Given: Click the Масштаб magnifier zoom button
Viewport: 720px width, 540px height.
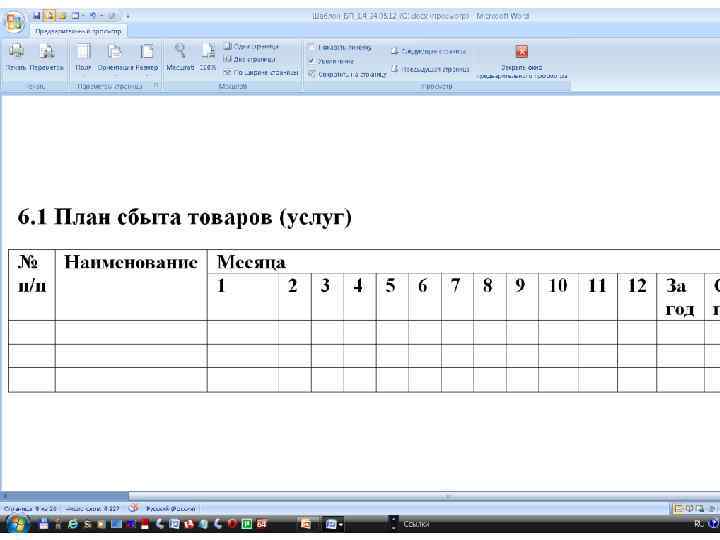Looking at the screenshot, I should 180,56.
